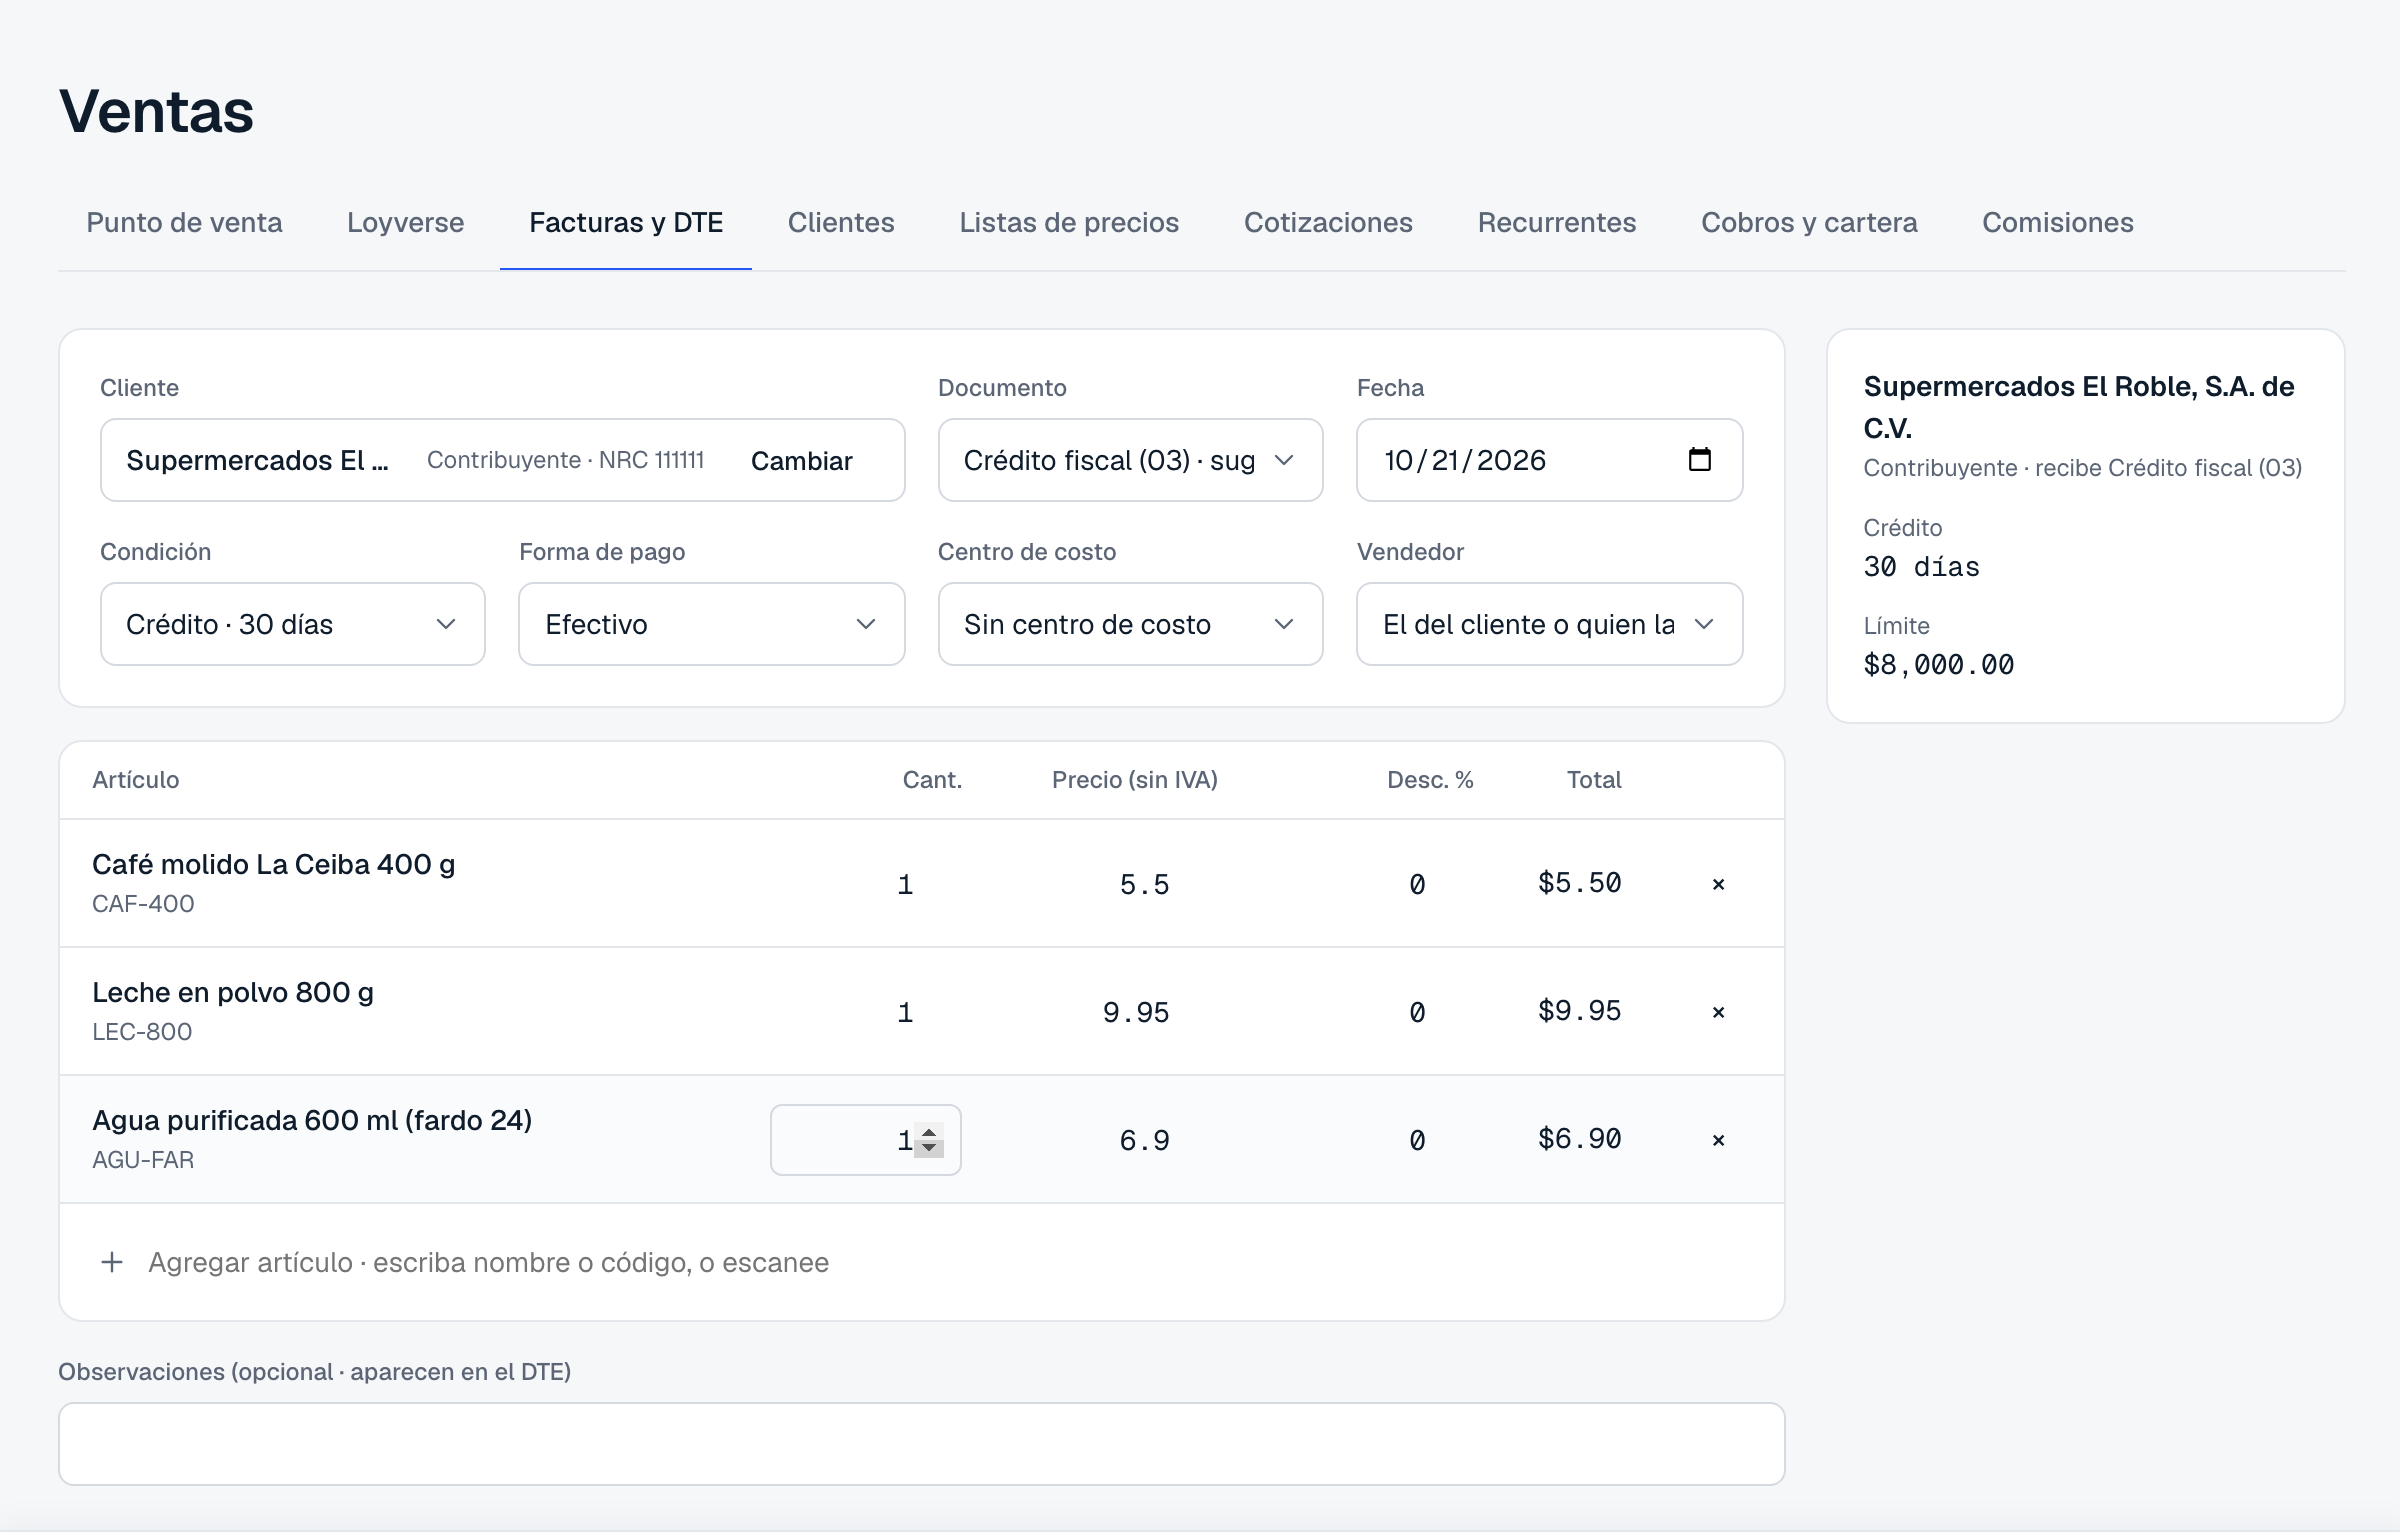Viewport: 2400px width, 1540px height.
Task: Open the Condición dropdown
Action: pyautogui.click(x=293, y=624)
